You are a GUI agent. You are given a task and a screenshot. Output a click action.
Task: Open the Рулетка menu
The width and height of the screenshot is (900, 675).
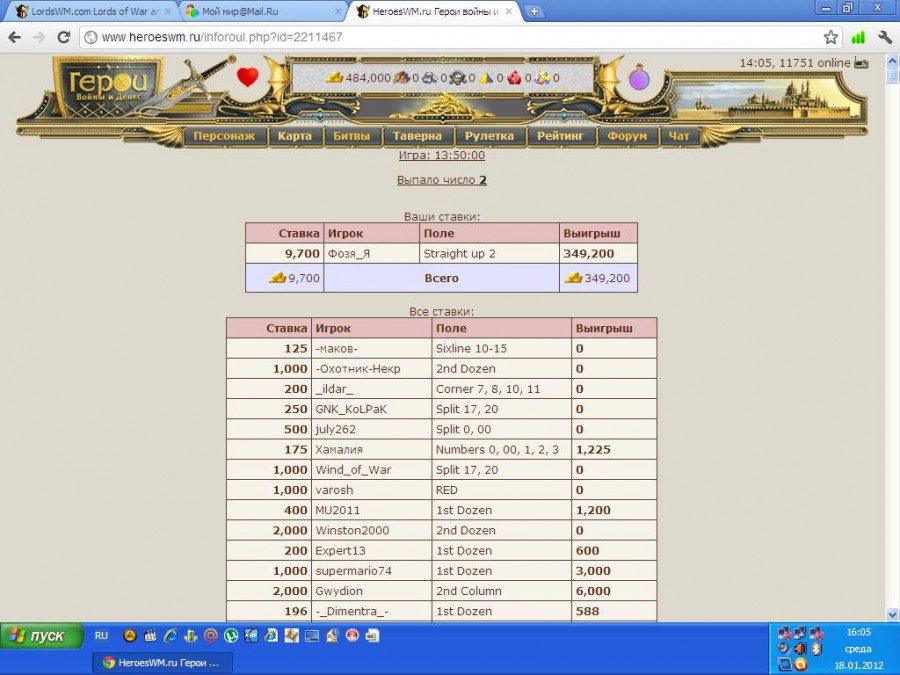pyautogui.click(x=489, y=136)
